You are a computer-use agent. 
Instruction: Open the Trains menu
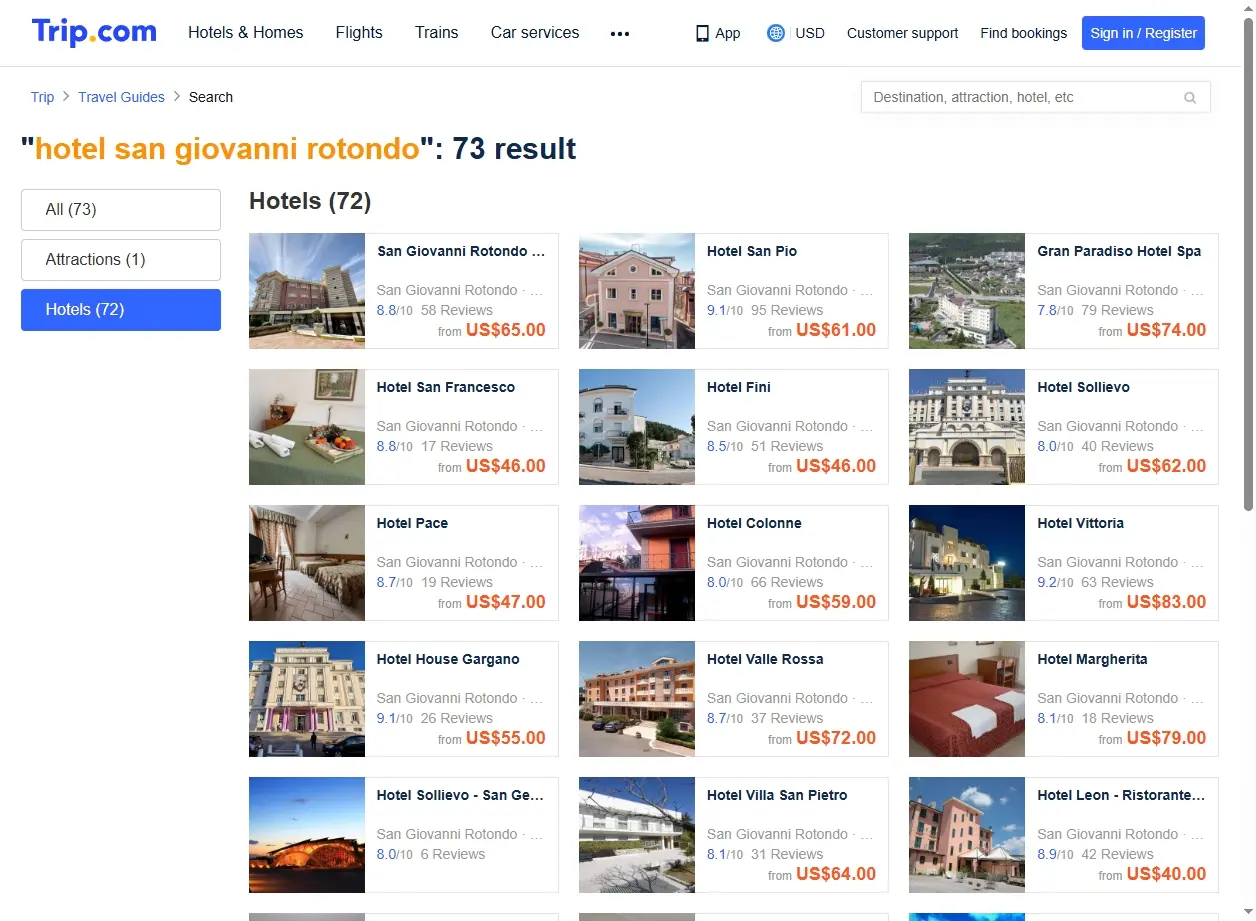pyautogui.click(x=437, y=33)
